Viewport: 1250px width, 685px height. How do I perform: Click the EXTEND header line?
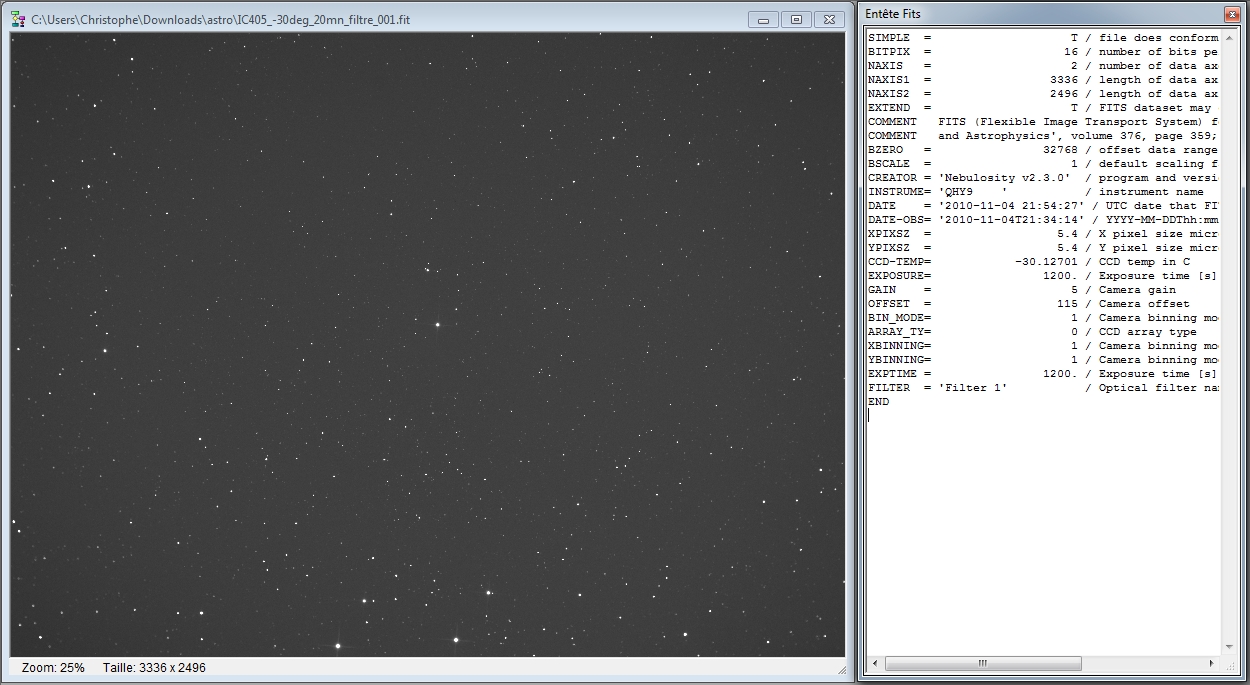point(1043,108)
